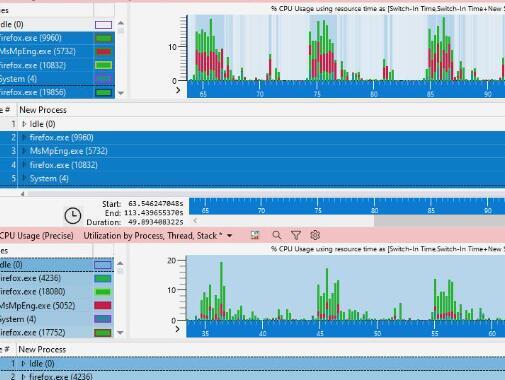Click swatch for firefox.exe (19856) in legend

(103, 92)
